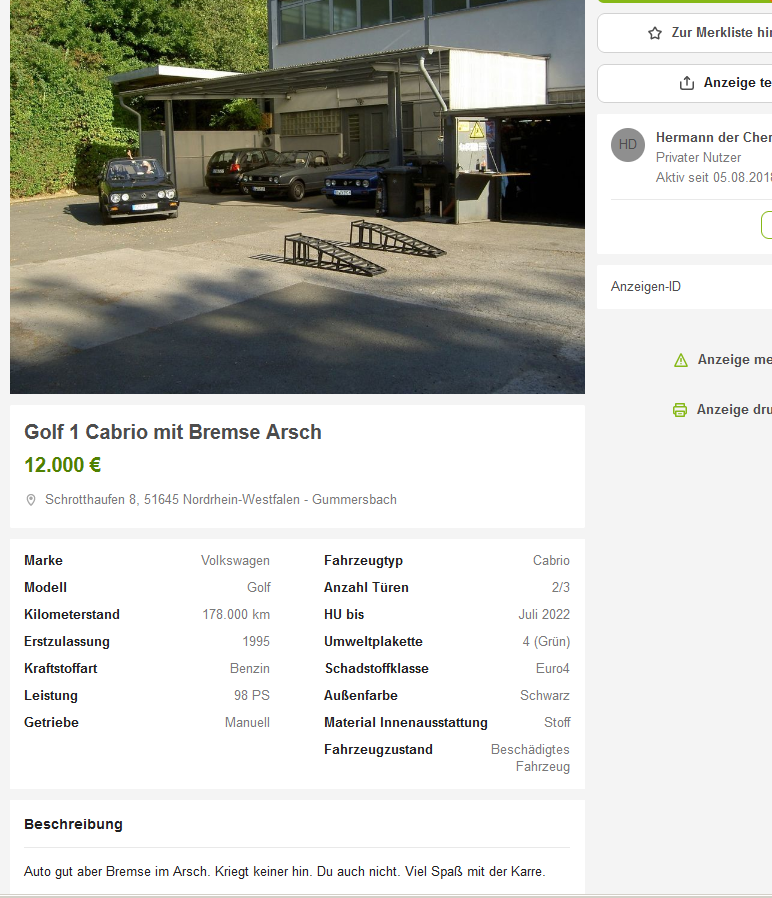
Task: Click the location pin before Schrotthaufen 8
Action: point(31,500)
